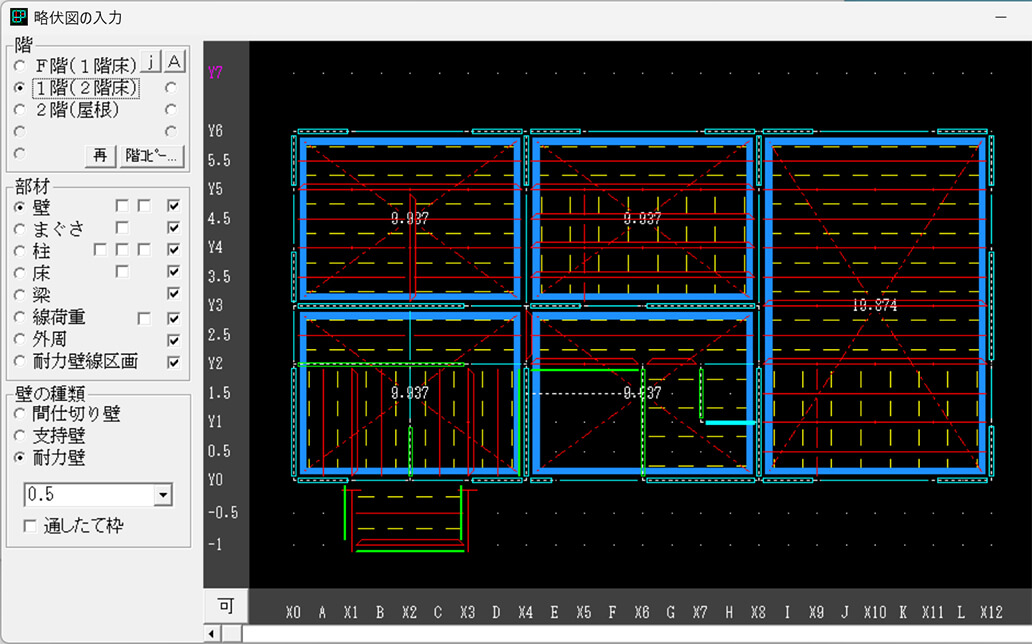Open the 0.5 wall value dropdown

(164, 495)
